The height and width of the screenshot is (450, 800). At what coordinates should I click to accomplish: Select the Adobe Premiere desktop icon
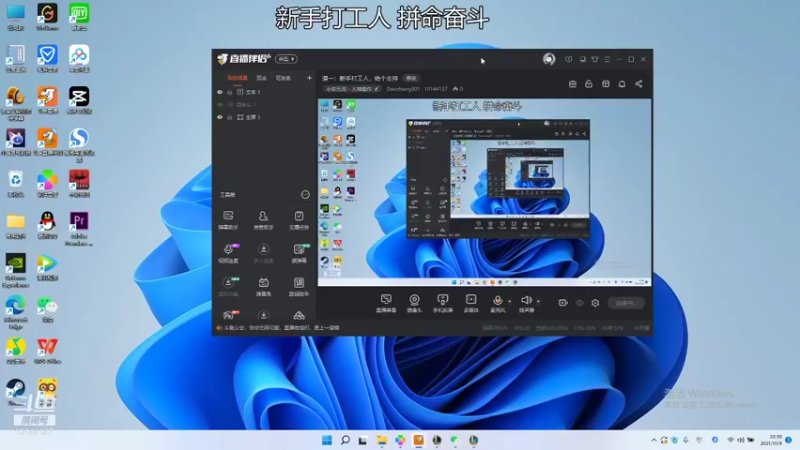pyautogui.click(x=79, y=229)
